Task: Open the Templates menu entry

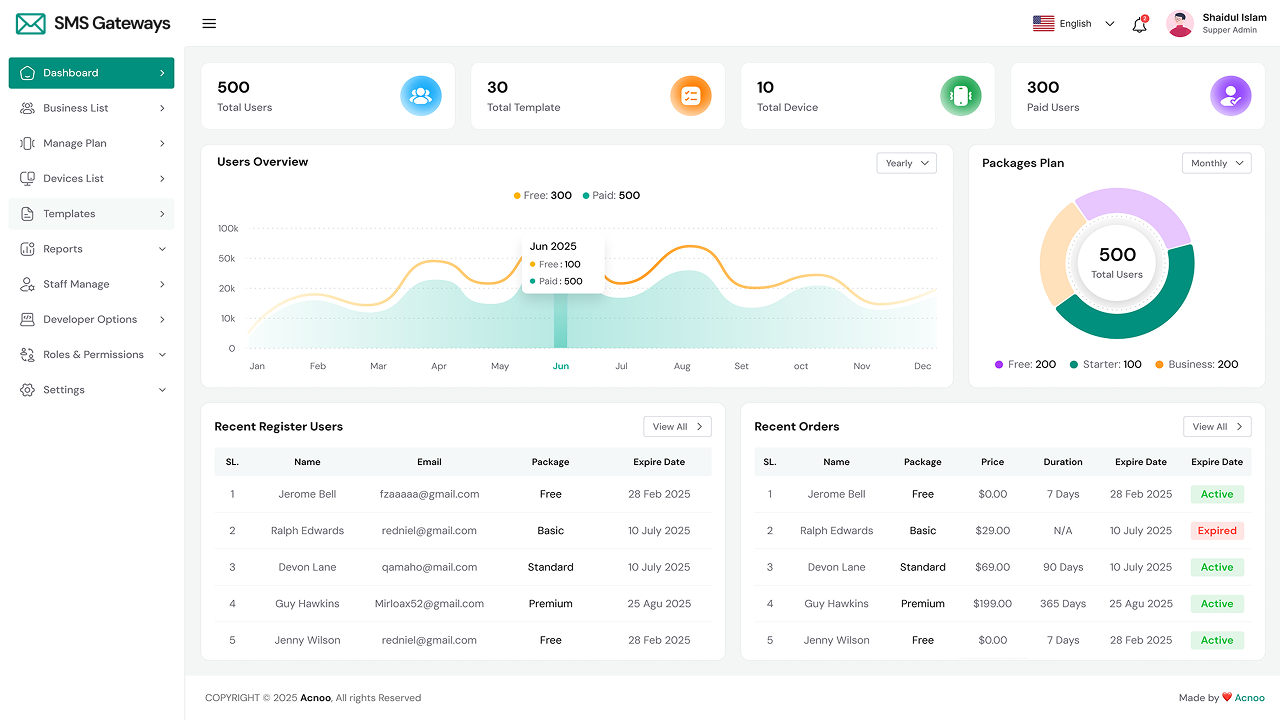Action: pos(91,214)
